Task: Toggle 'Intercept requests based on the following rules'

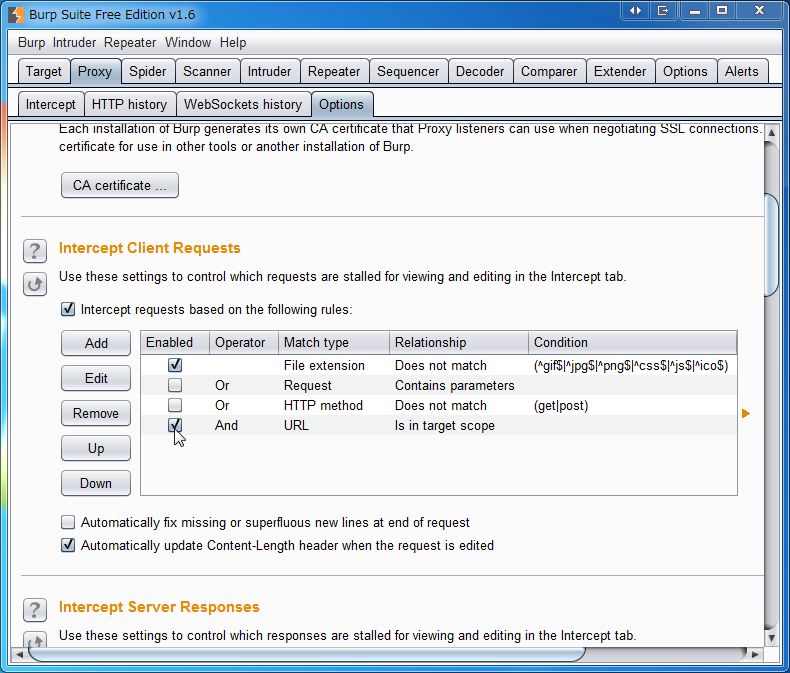Action: coord(68,309)
